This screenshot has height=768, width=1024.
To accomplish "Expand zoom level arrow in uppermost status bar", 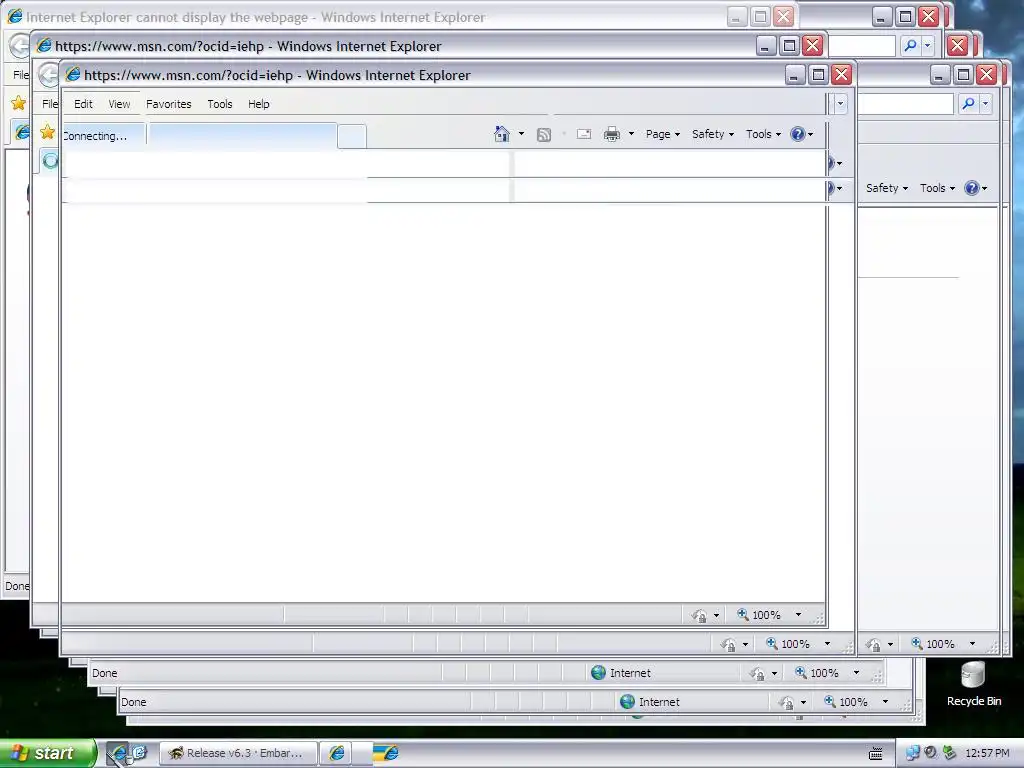I will click(x=798, y=615).
